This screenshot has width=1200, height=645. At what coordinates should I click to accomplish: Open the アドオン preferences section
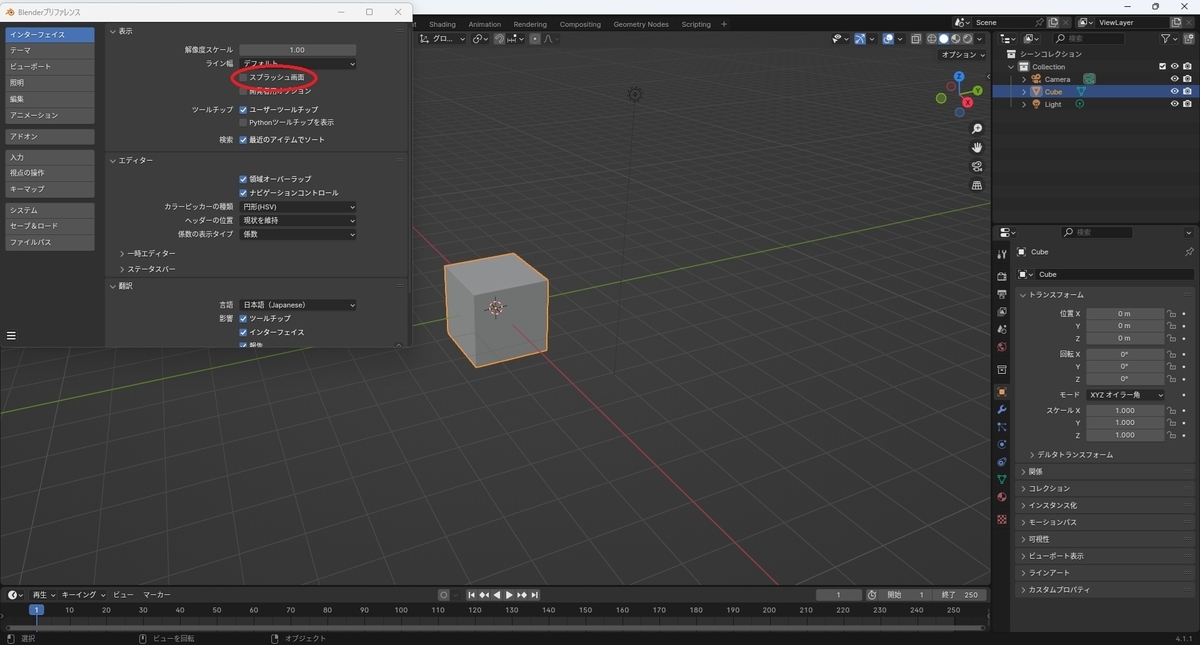coord(49,136)
